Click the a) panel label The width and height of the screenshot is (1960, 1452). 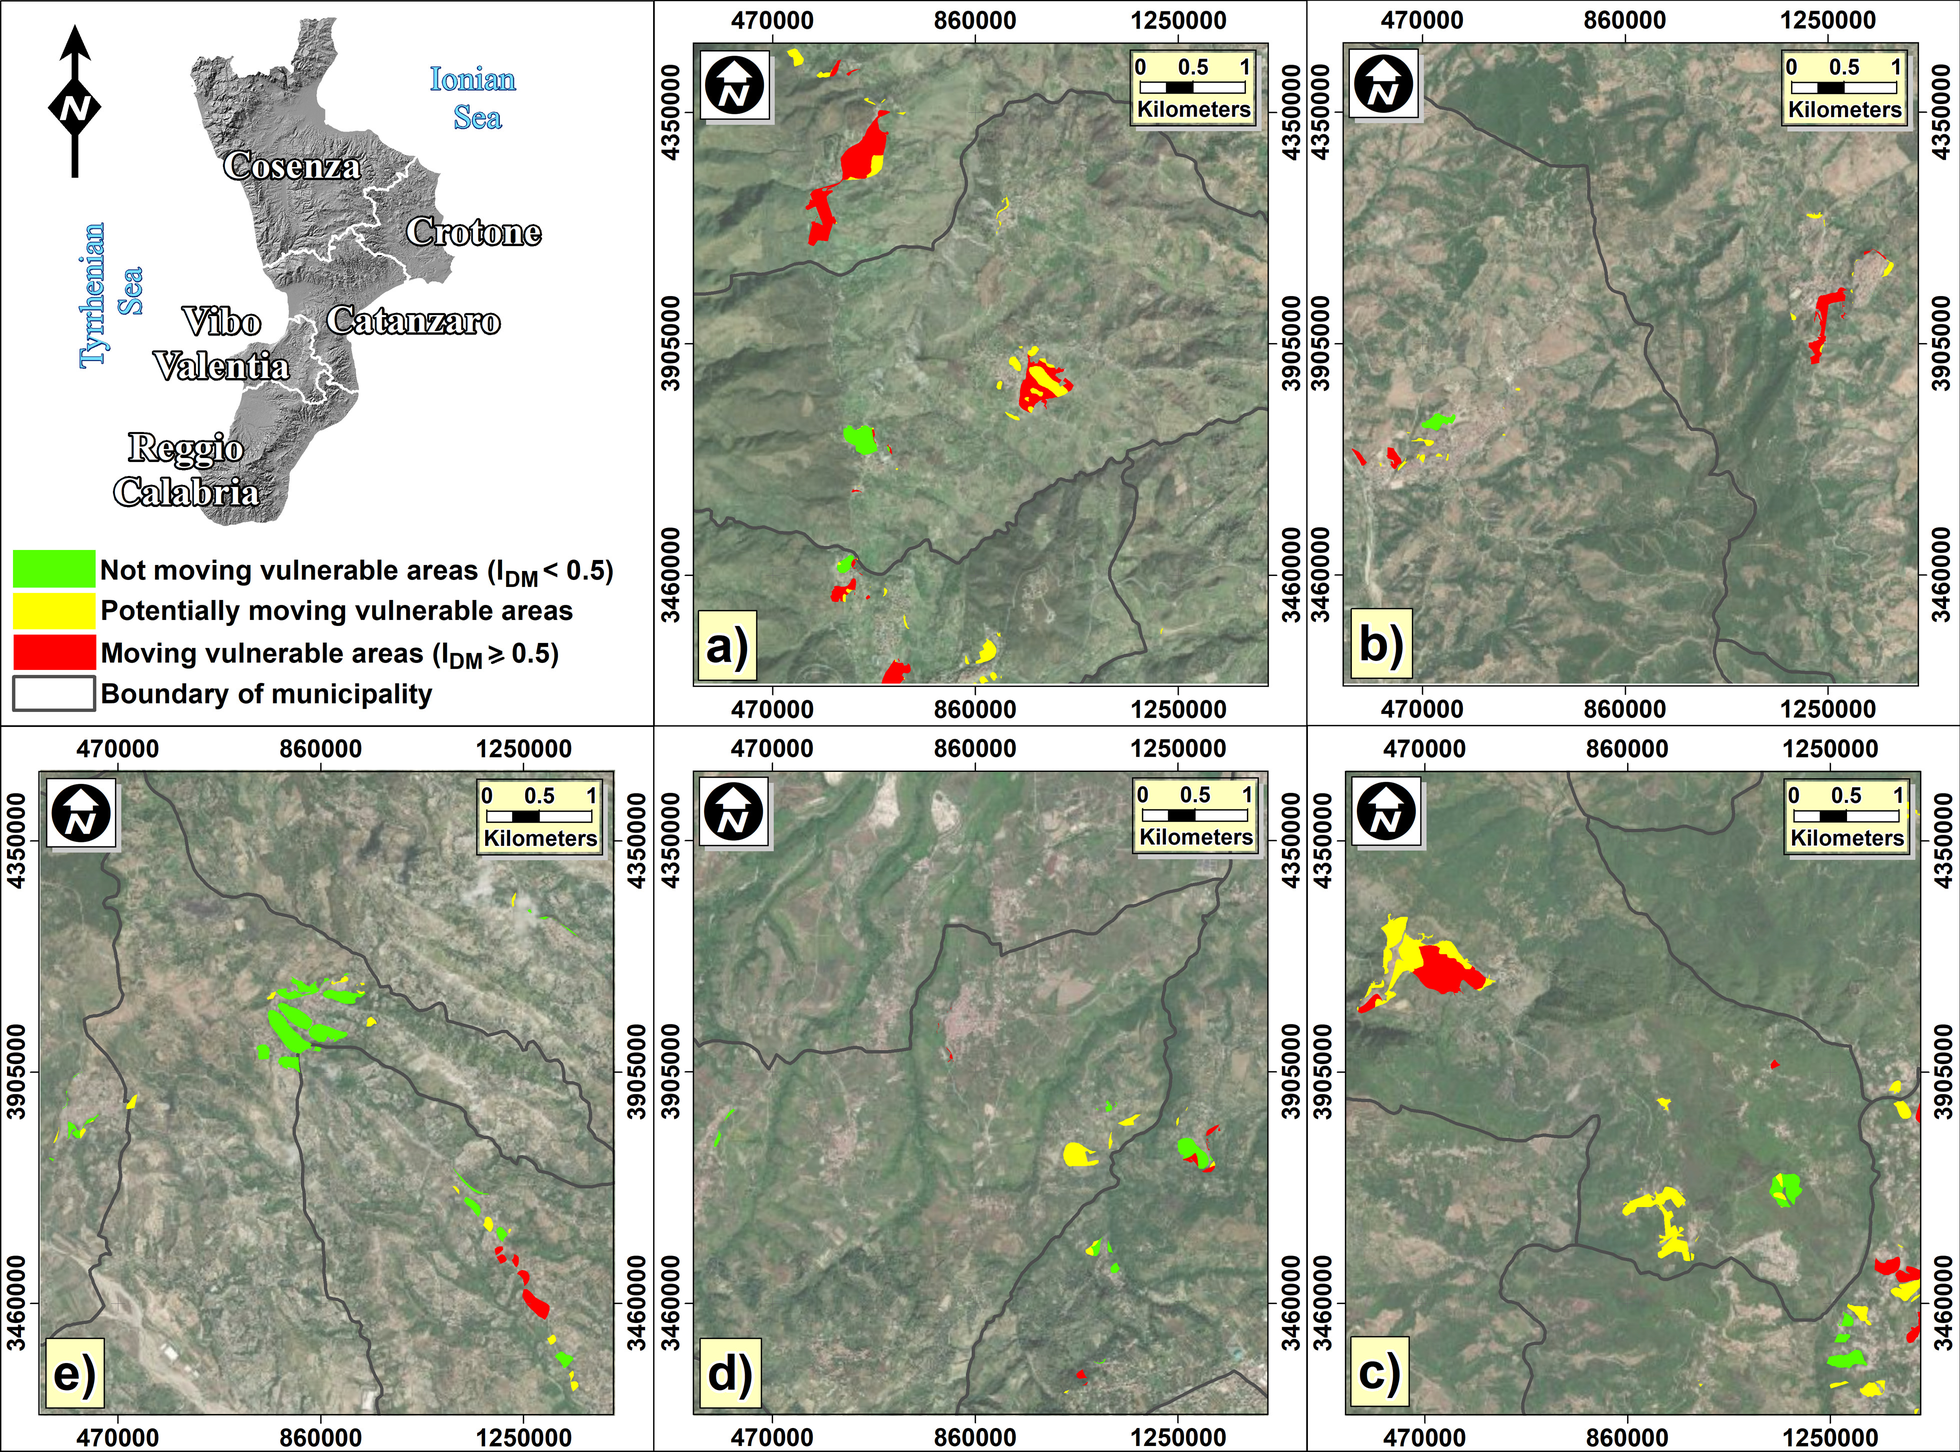(727, 646)
